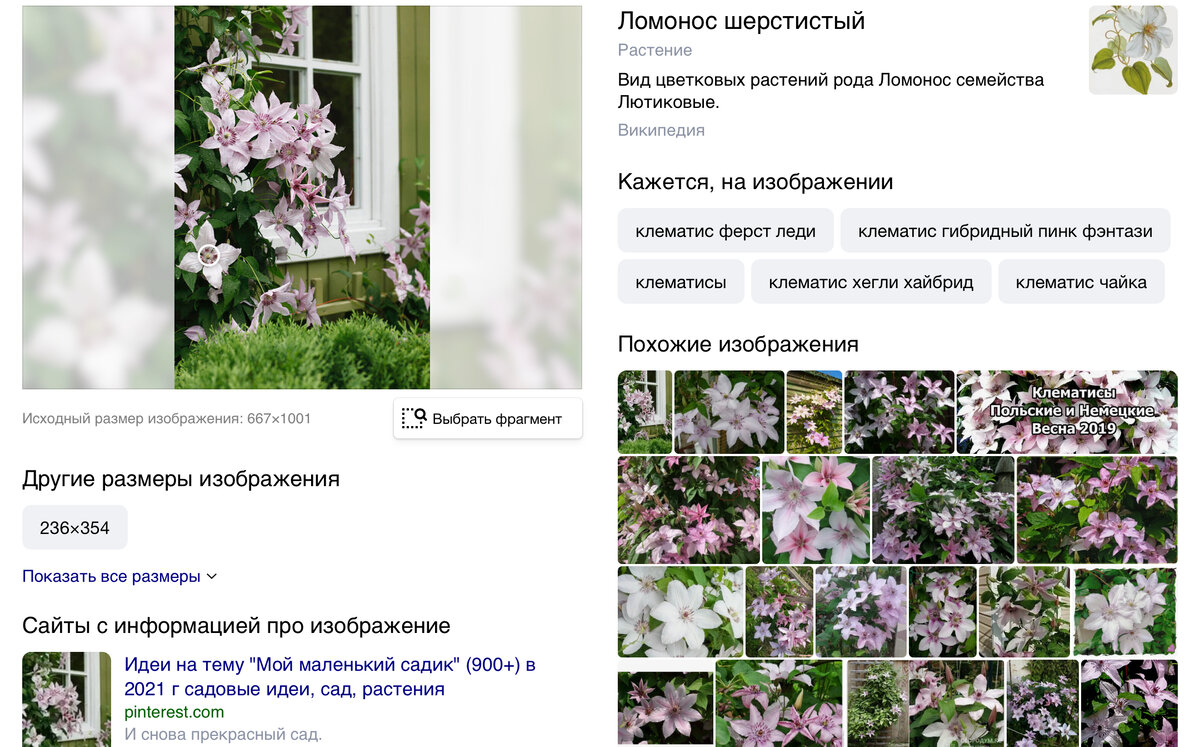This screenshot has height=747, width=1200.
Task: Select the клематисы tag chip
Action: (x=681, y=282)
